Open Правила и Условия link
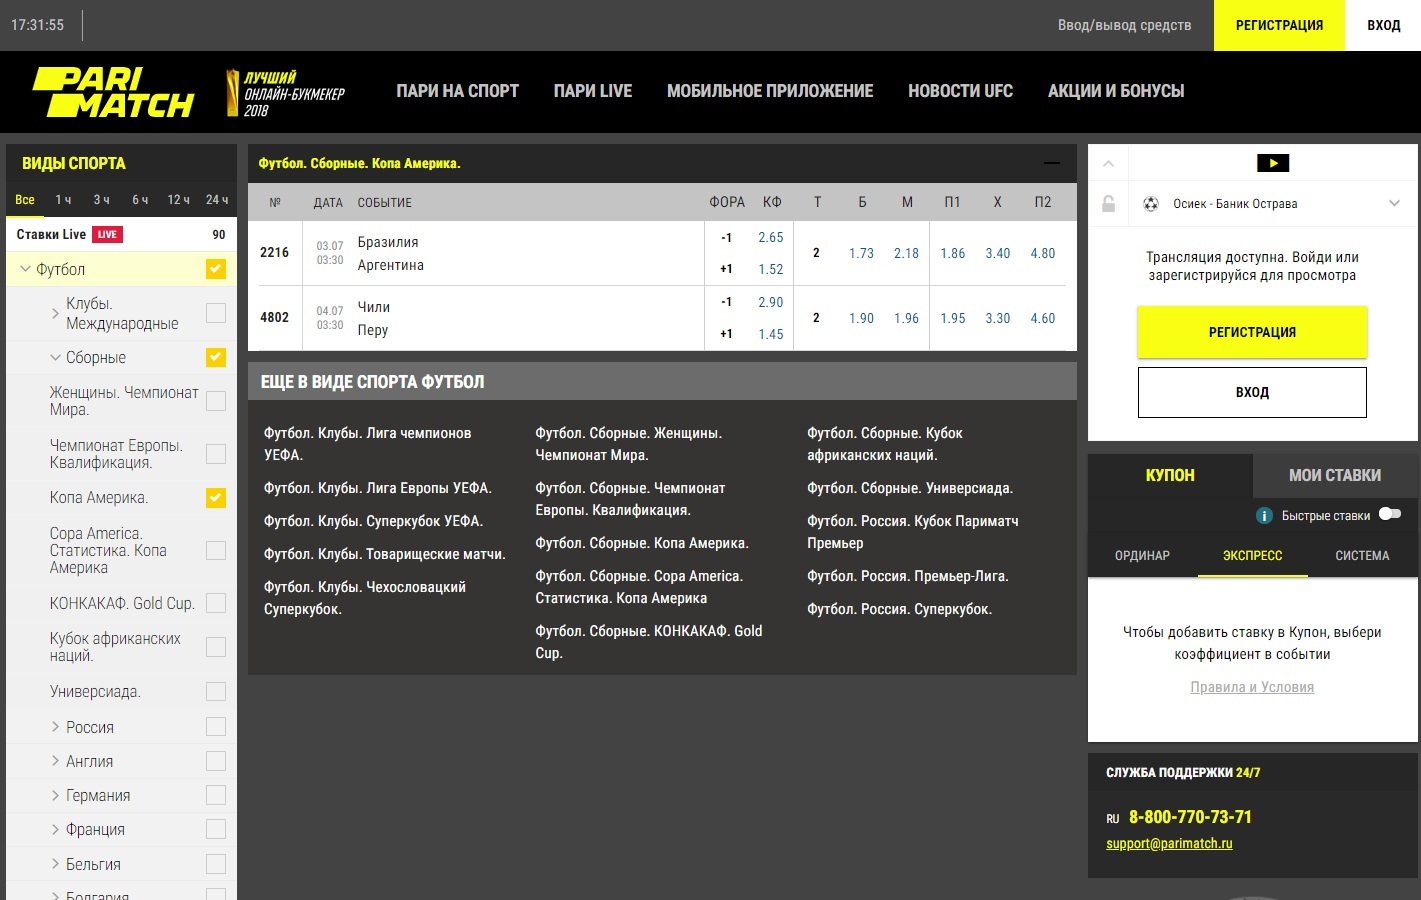Image resolution: width=1421 pixels, height=900 pixels. [x=1252, y=687]
